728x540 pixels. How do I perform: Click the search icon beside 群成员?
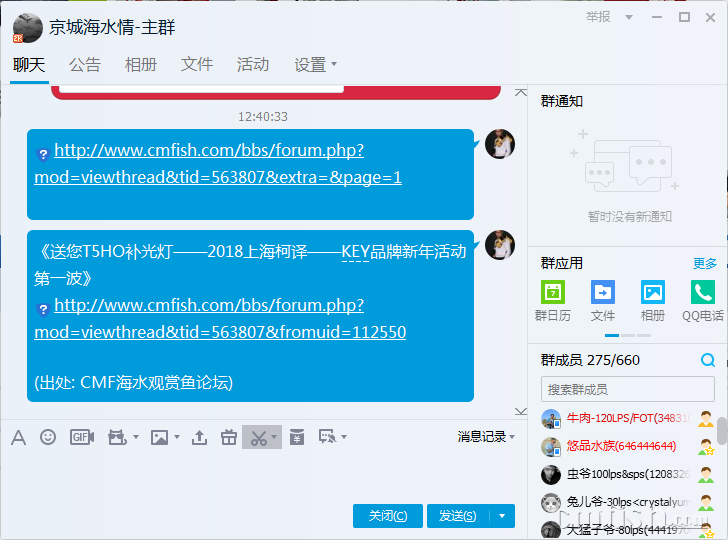tap(708, 360)
